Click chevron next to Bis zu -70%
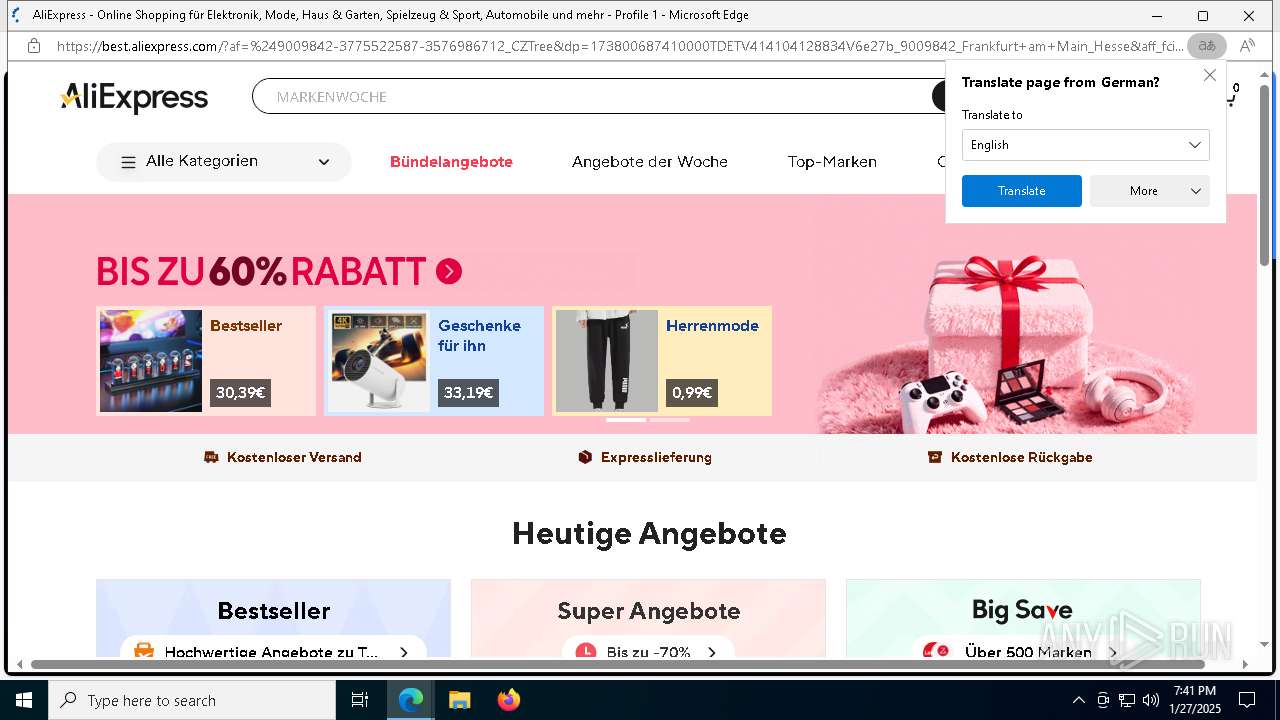The image size is (1280, 720). click(x=712, y=652)
